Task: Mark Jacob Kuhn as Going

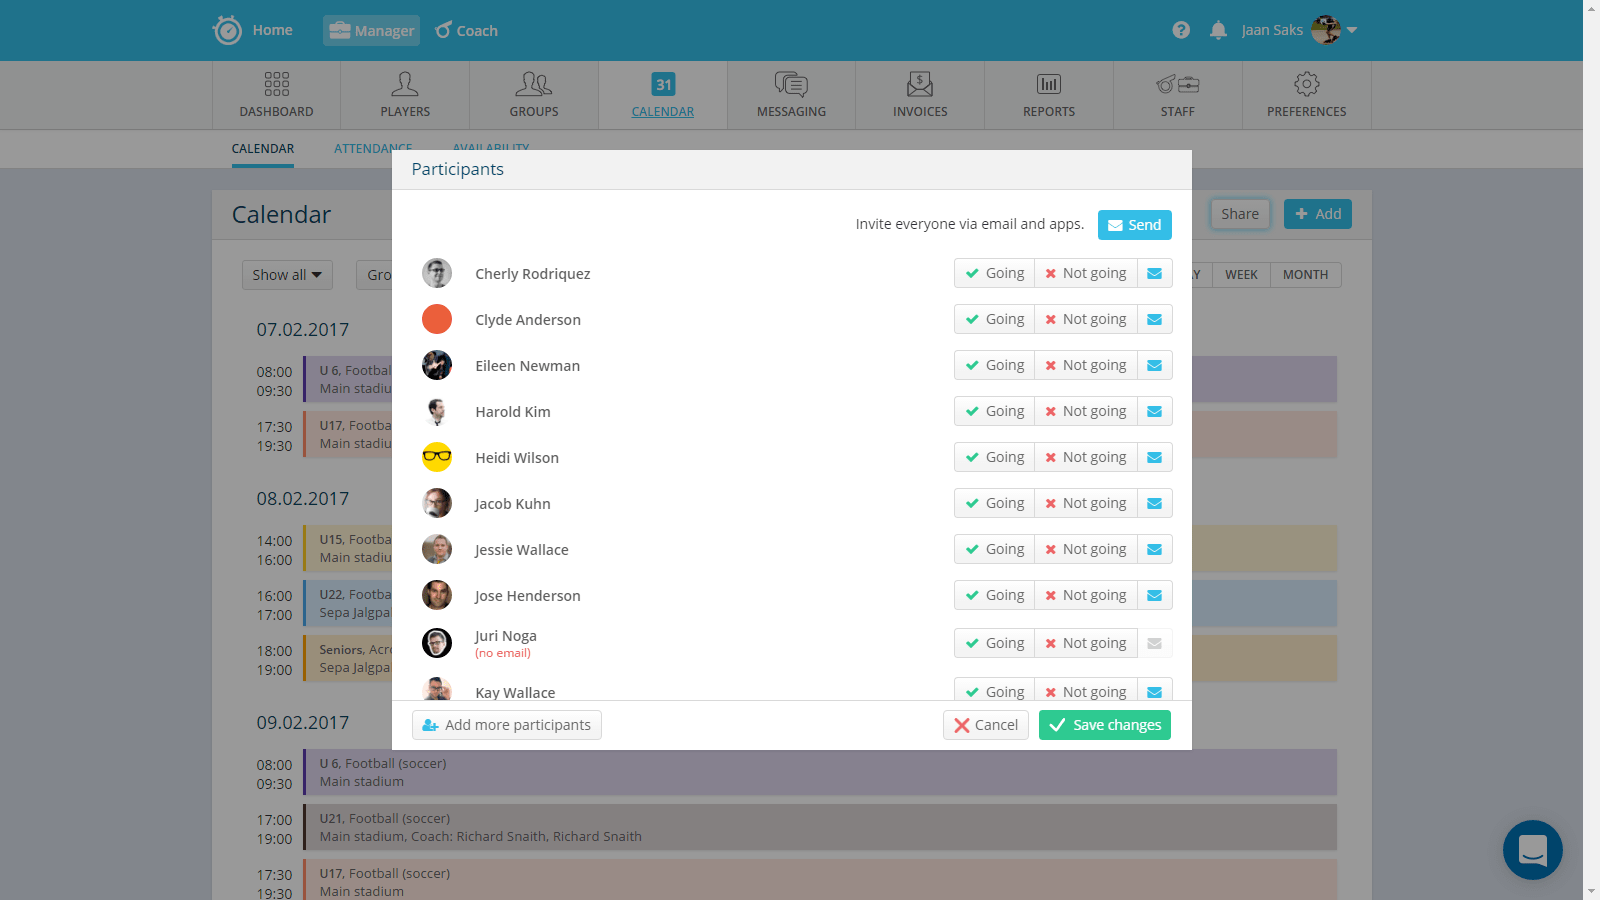Action: tap(994, 503)
